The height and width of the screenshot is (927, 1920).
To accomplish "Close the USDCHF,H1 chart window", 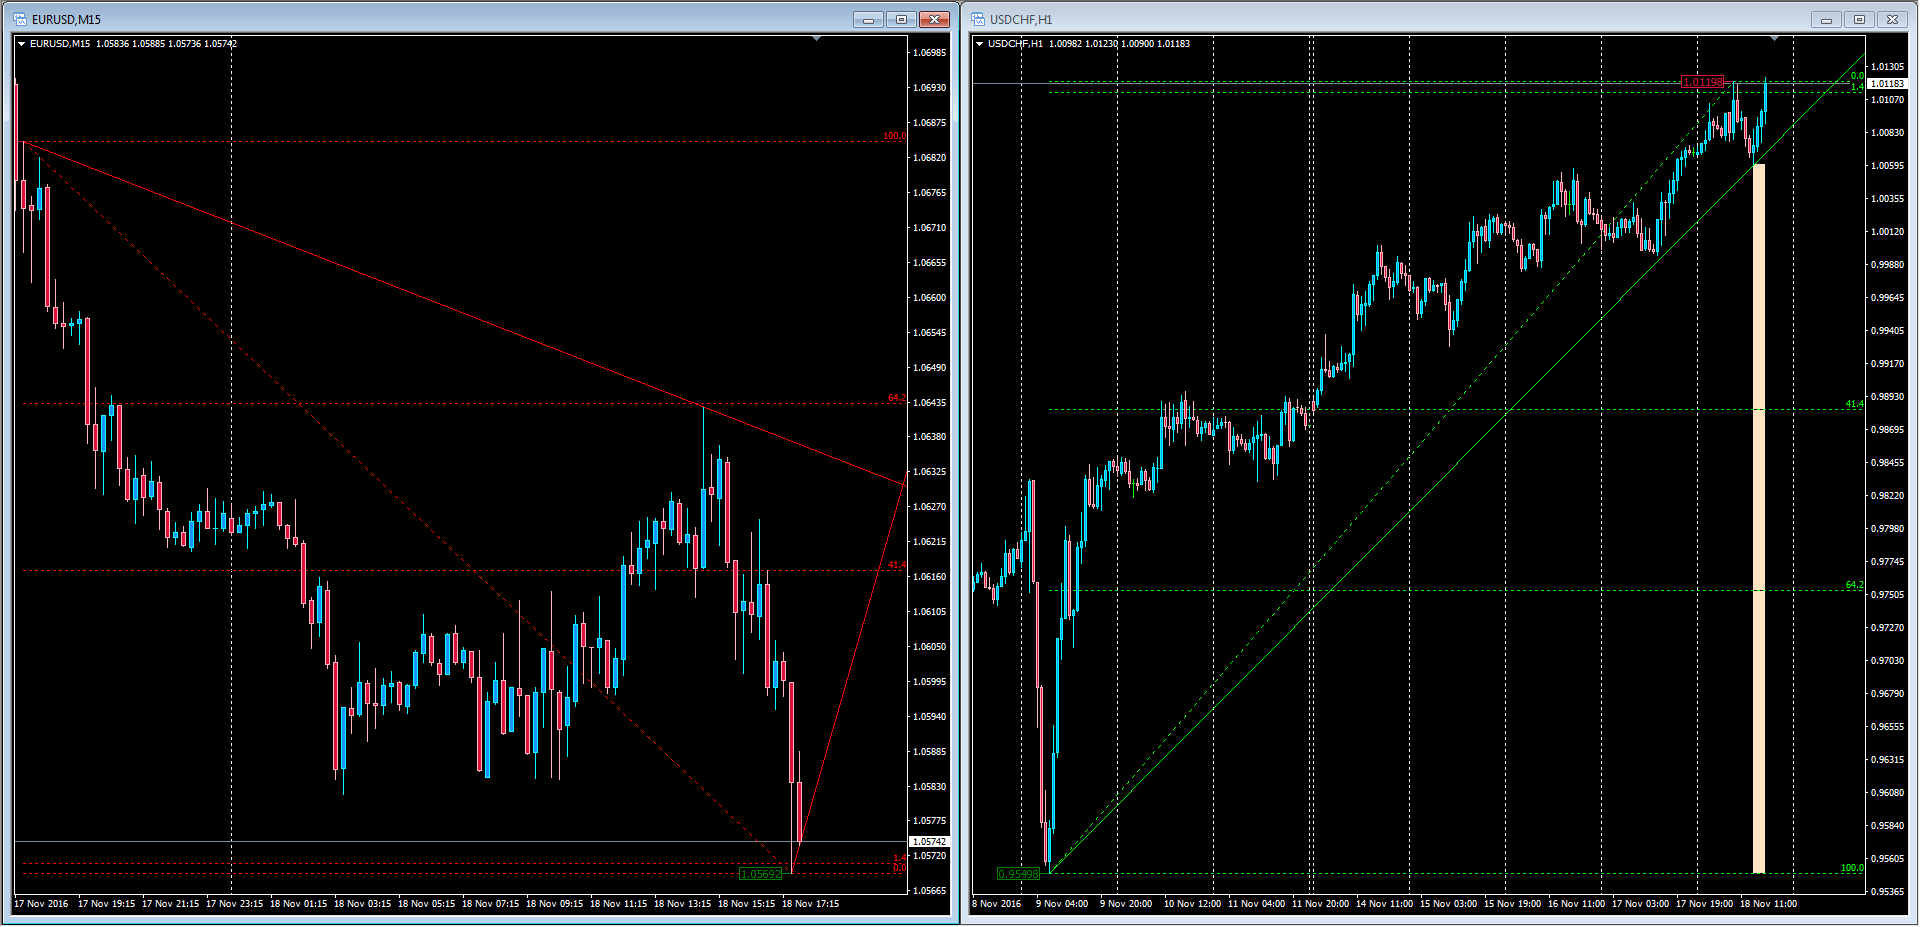I will pyautogui.click(x=1892, y=19).
